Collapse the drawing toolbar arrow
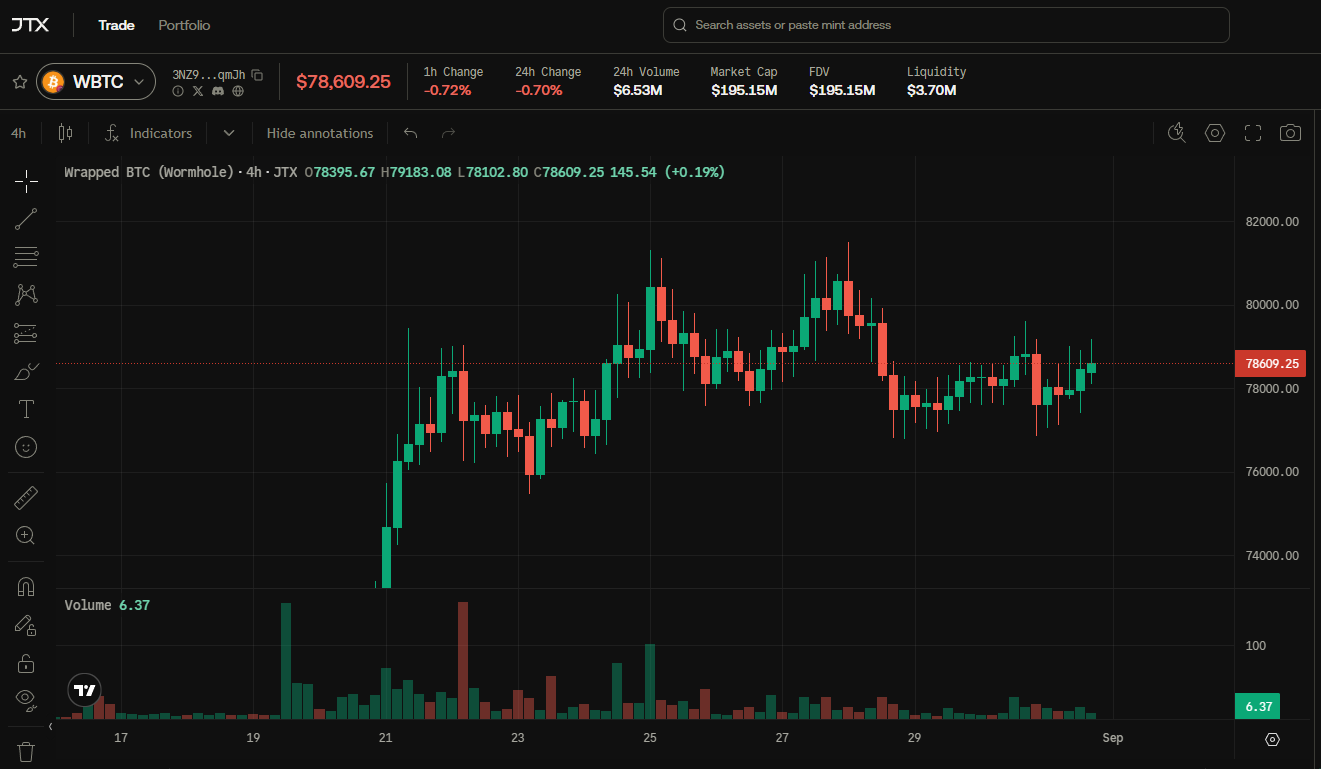Screen dimensions: 1321x769 click(51, 727)
